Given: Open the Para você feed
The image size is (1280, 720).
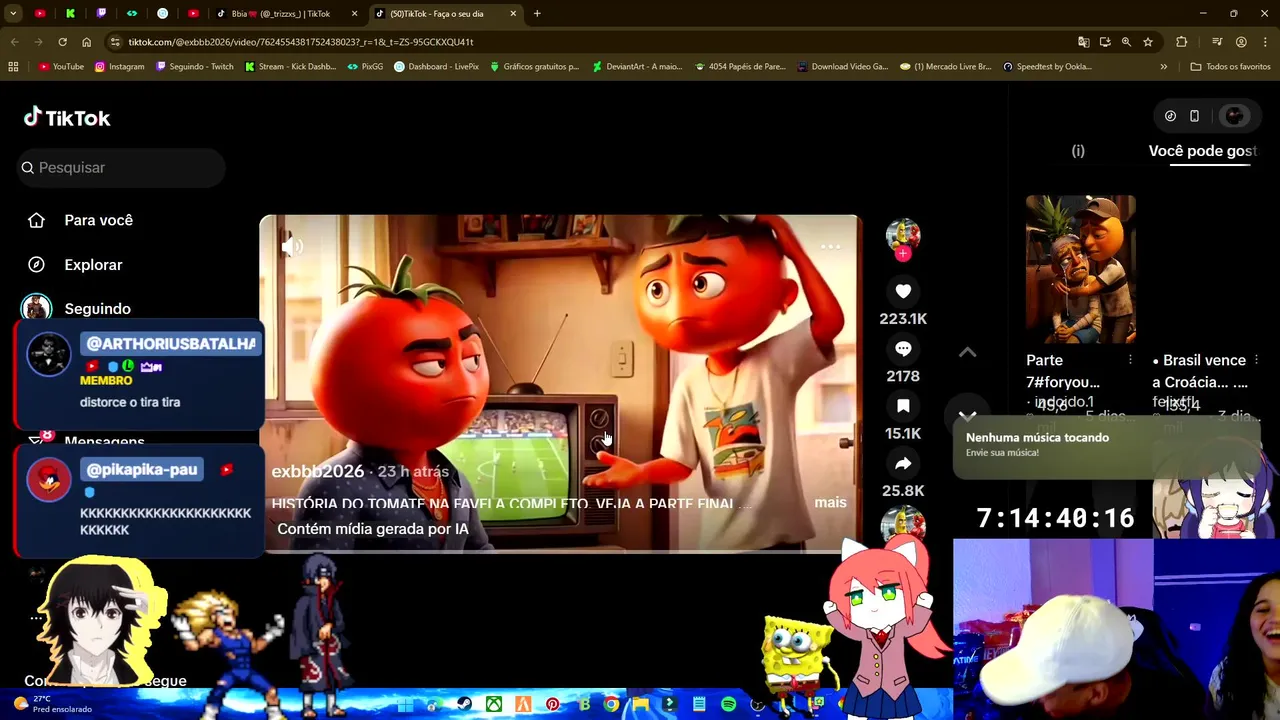Looking at the screenshot, I should [98, 220].
